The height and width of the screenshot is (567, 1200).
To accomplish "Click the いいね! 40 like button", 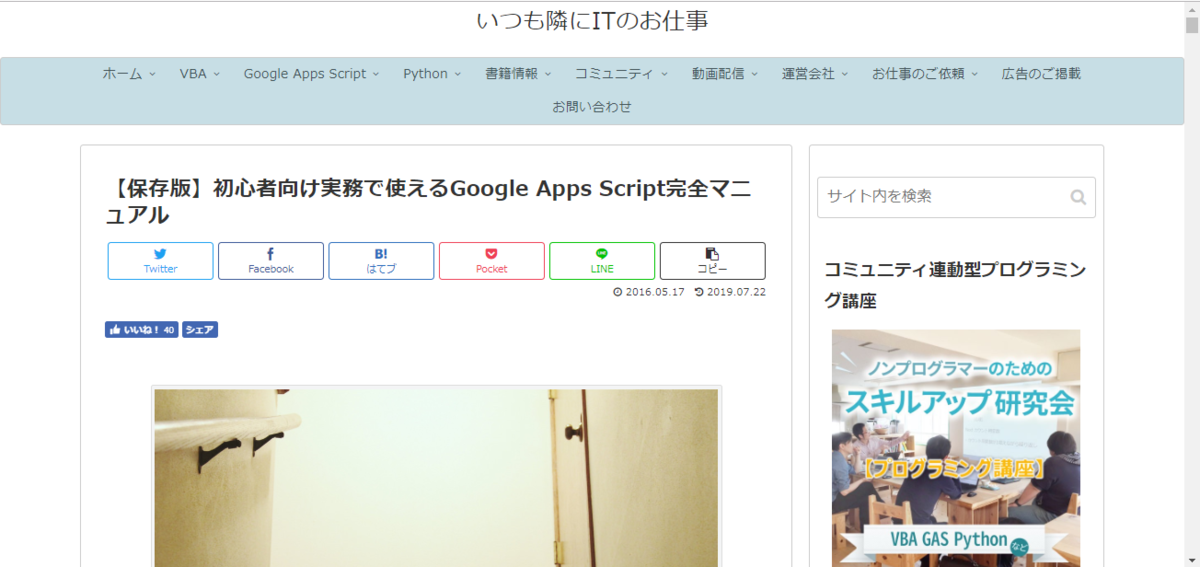I will (x=141, y=329).
